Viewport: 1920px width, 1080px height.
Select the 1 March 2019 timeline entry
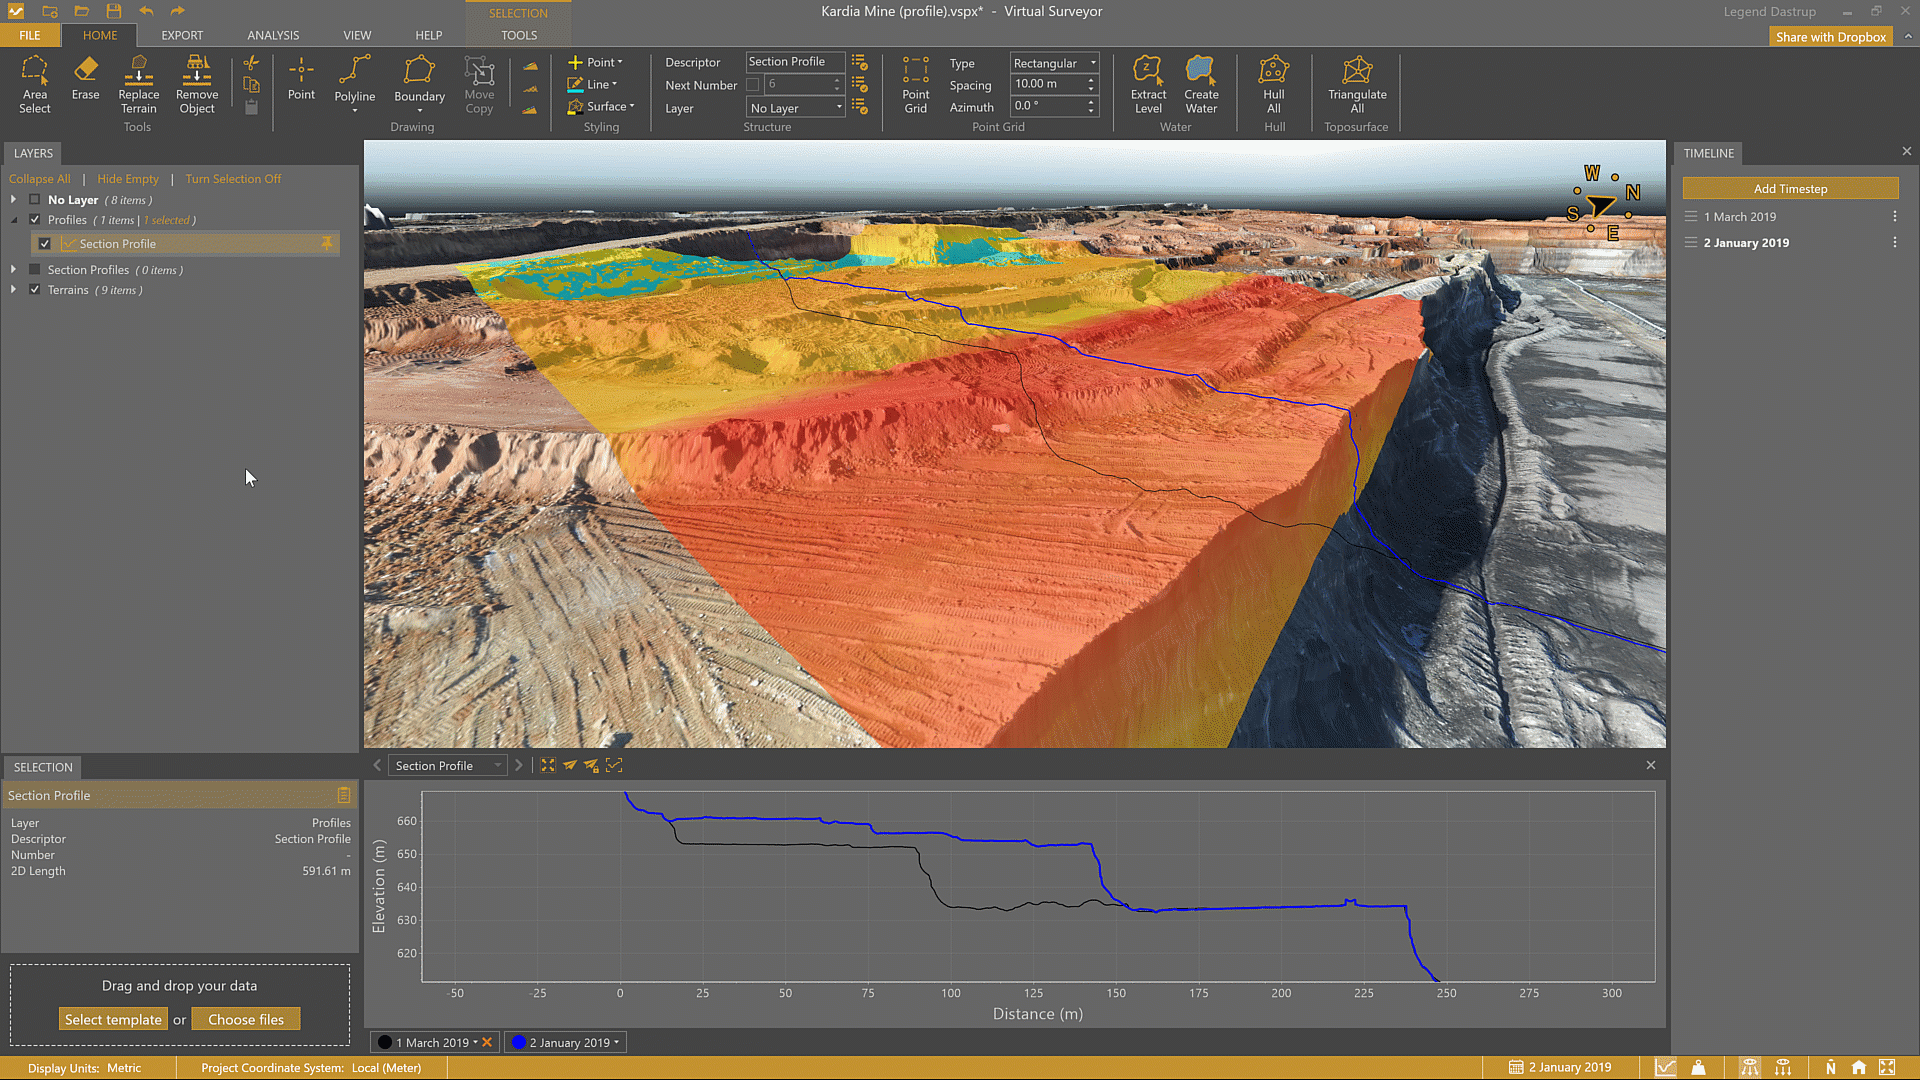pyautogui.click(x=1740, y=217)
